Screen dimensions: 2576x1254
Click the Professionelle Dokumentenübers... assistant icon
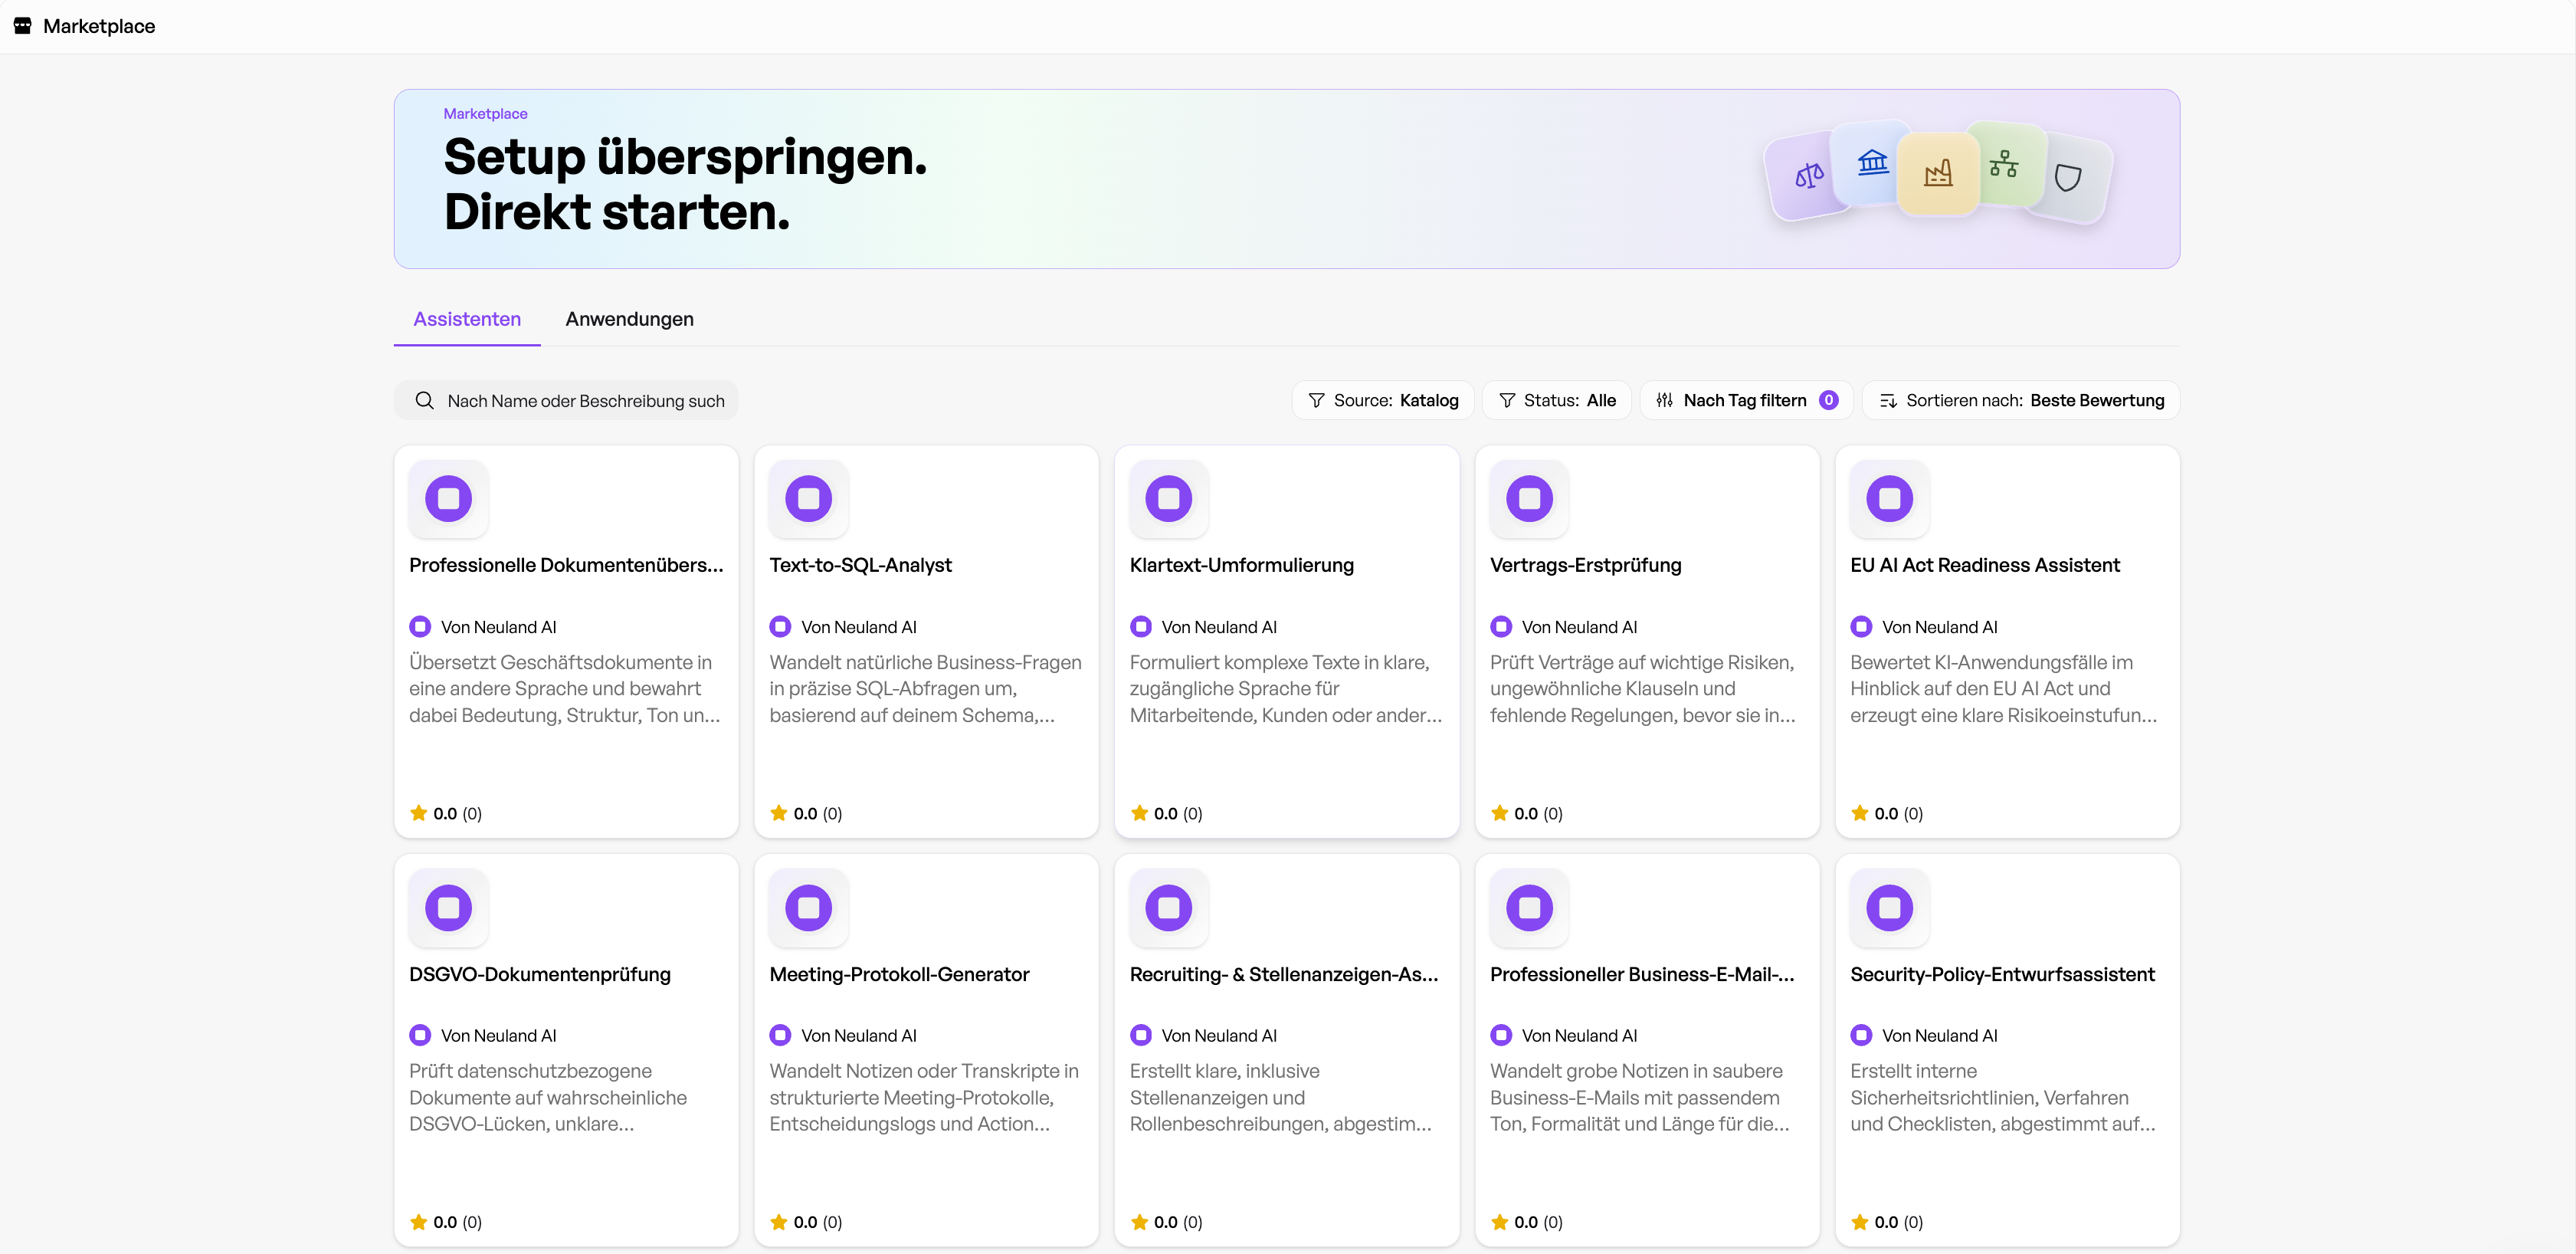point(448,498)
